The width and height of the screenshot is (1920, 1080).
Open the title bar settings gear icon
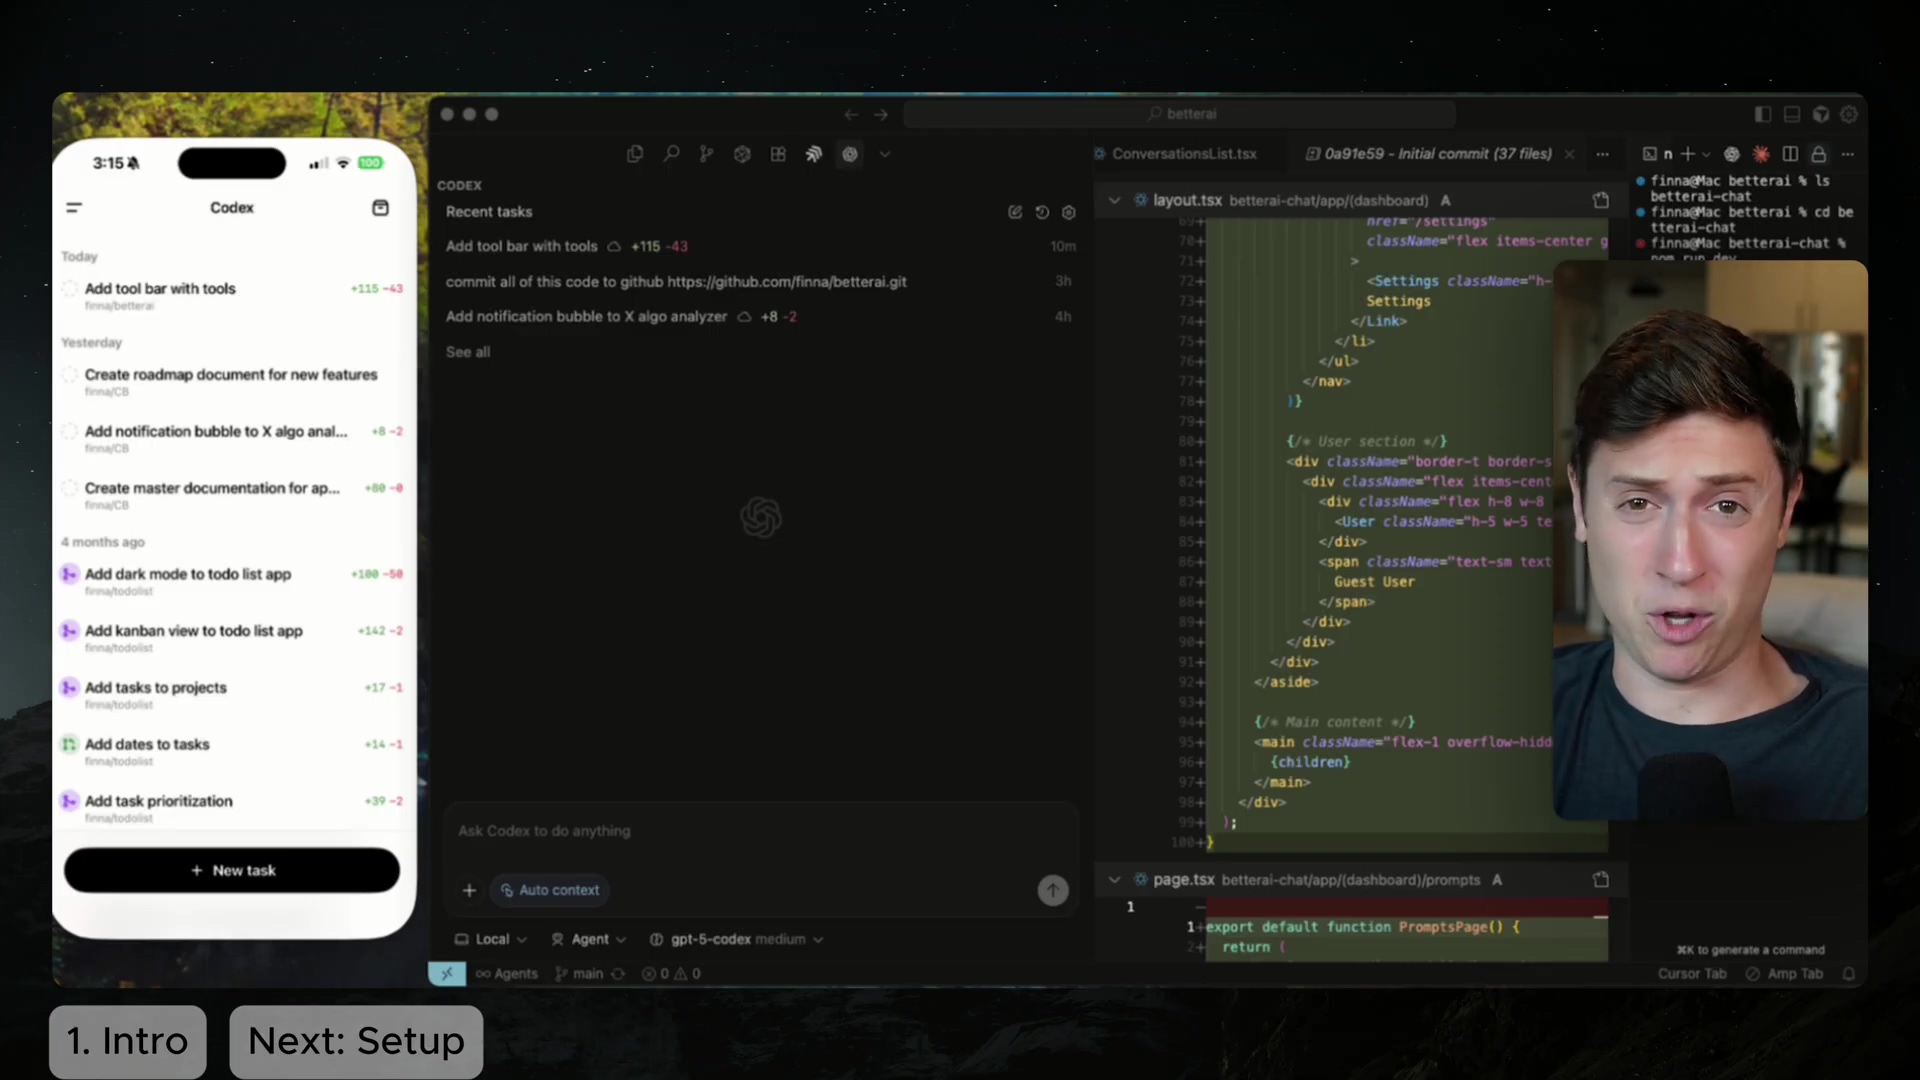click(x=1849, y=114)
